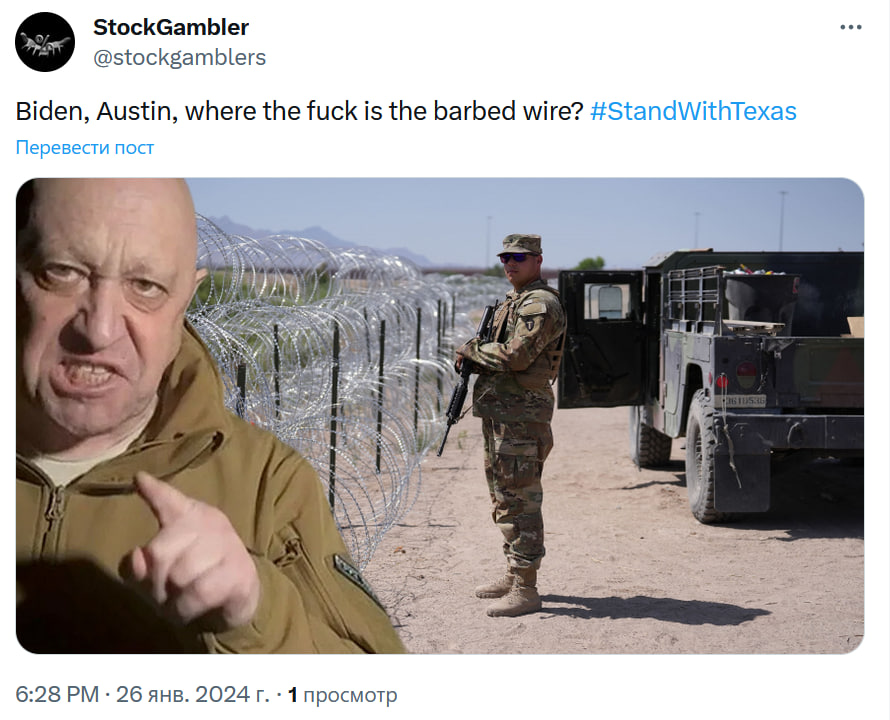Image resolution: width=890 pixels, height=720 pixels.
Task: Click the military Humvee's rear wheel
Action: click(706, 457)
